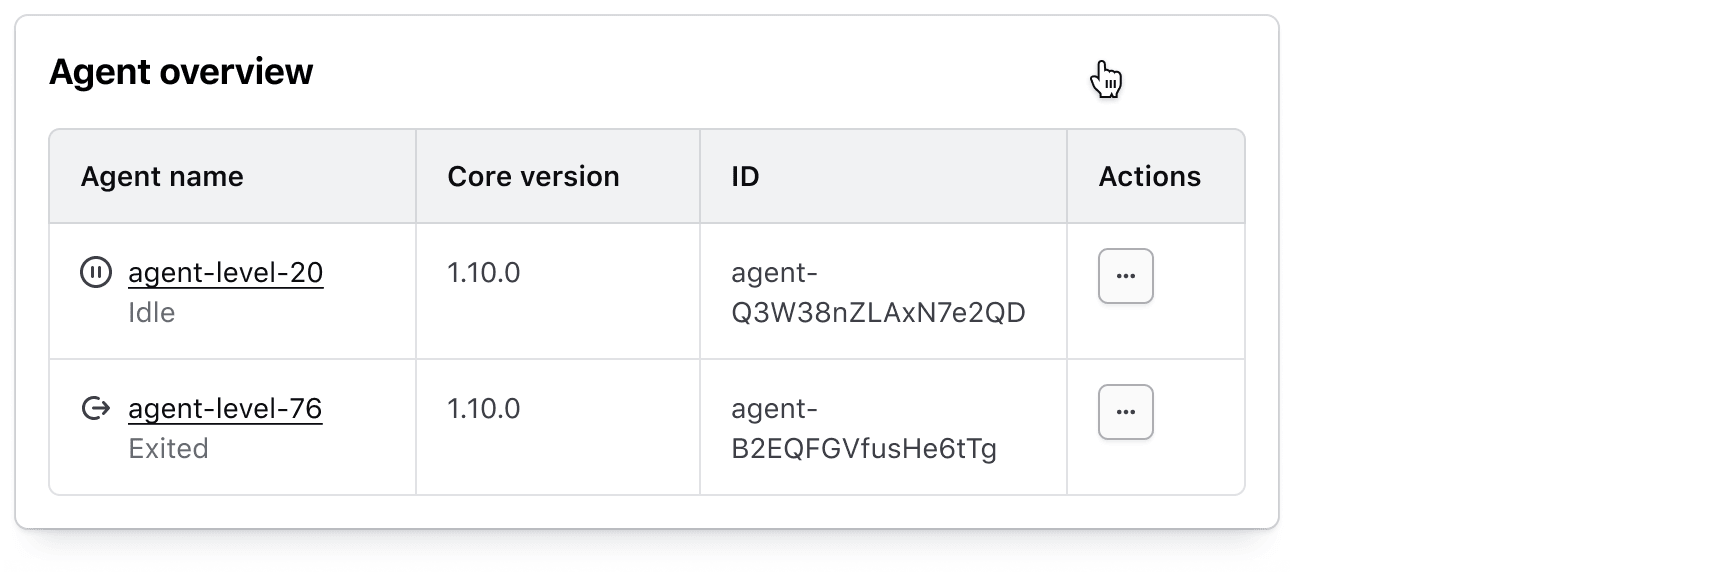Screen dimensions: 1726x572
Task: Click the Idle status text
Action: coord(152,313)
